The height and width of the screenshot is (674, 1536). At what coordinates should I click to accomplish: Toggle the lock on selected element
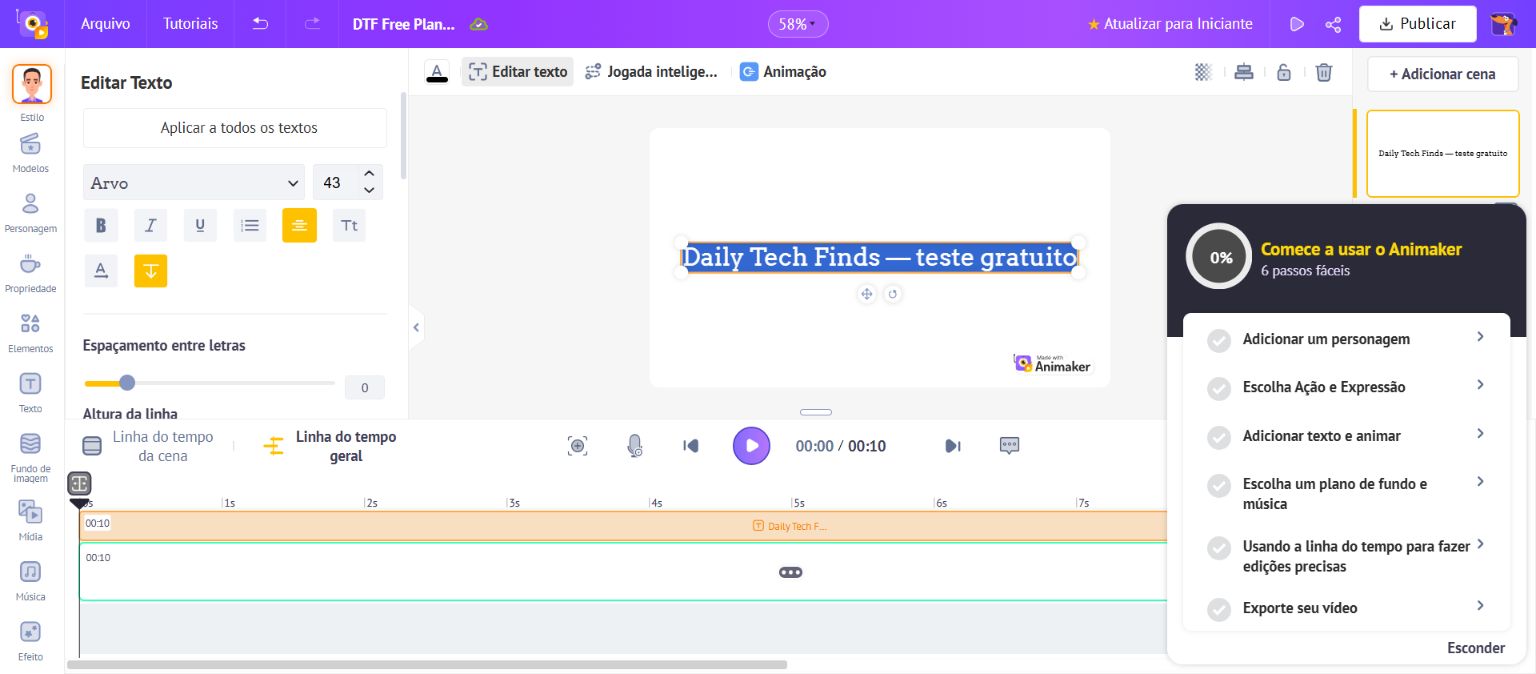1284,72
